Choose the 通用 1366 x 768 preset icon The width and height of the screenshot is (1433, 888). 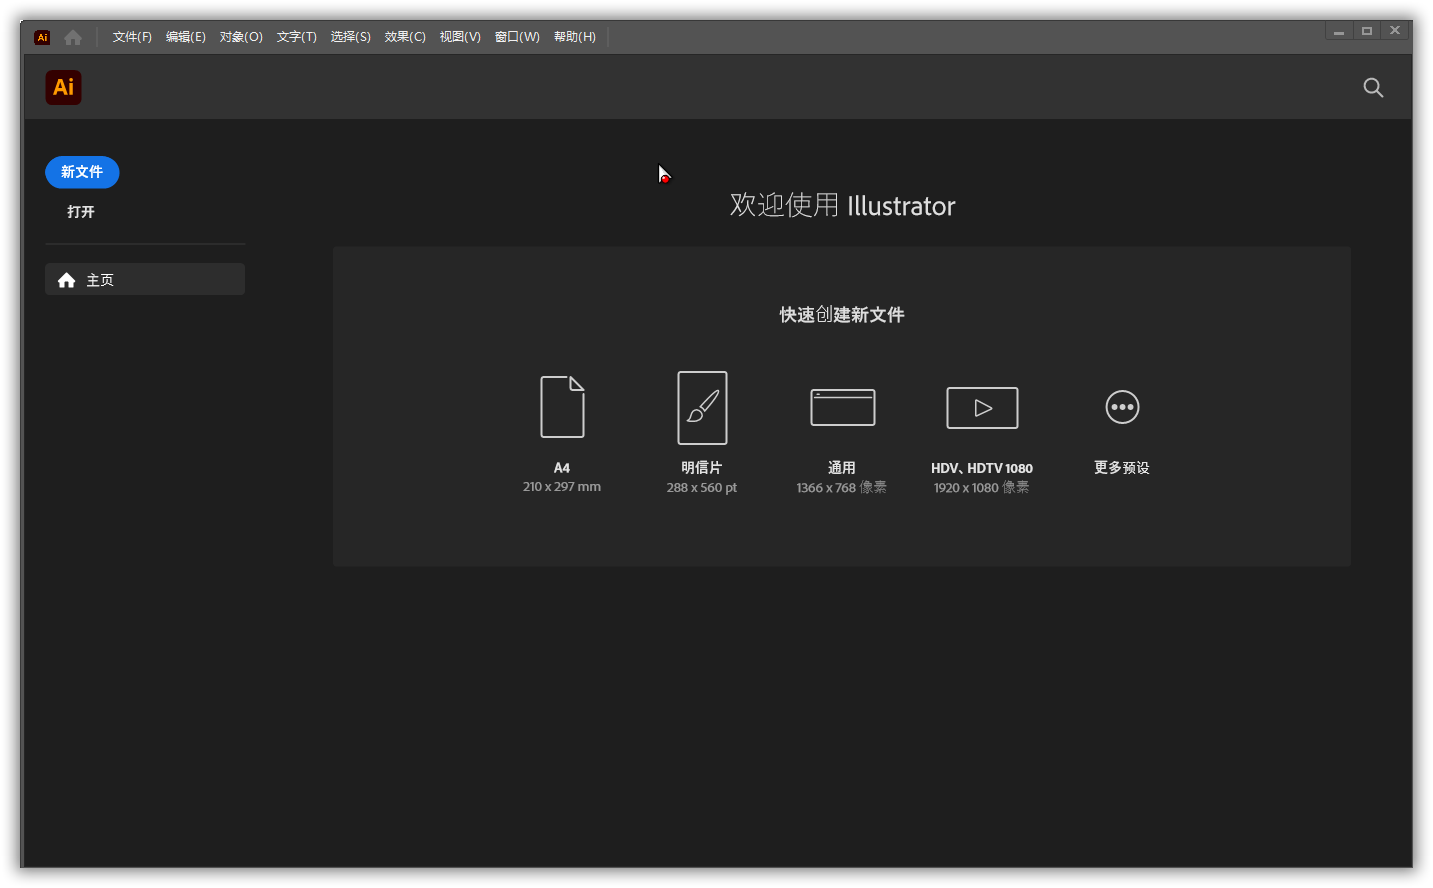pyautogui.click(x=842, y=407)
